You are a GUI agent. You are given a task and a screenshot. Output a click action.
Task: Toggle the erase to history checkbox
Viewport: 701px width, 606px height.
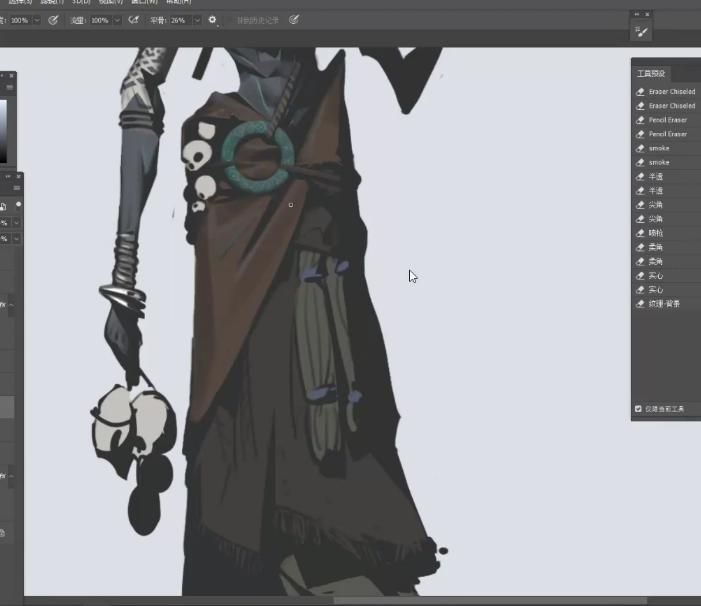(x=230, y=21)
